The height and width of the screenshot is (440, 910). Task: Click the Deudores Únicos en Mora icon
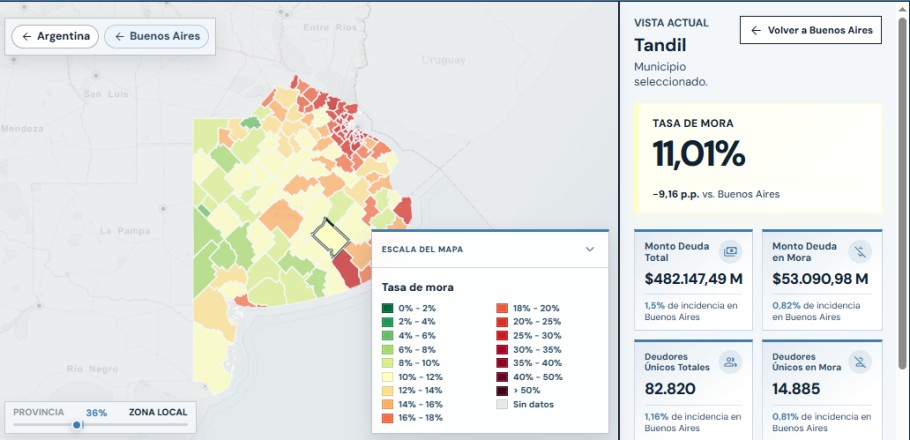pyautogui.click(x=860, y=362)
